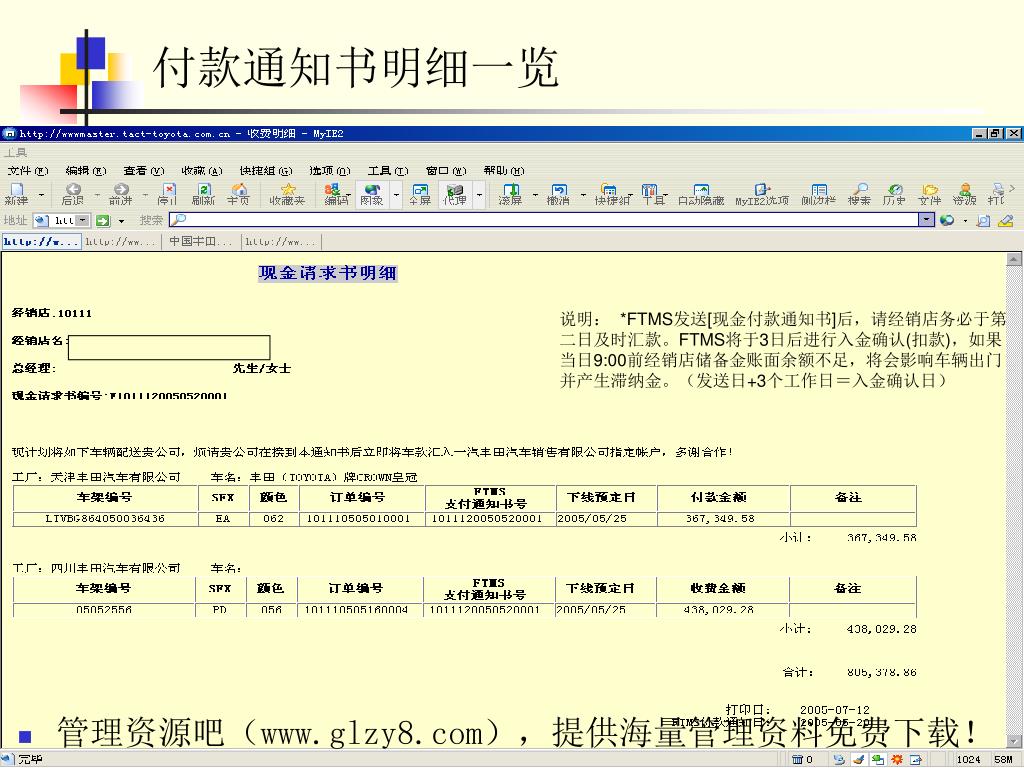Image resolution: width=1024 pixels, height=768 pixels.
Task: Open the search box dropdown arrow
Action: [927, 220]
